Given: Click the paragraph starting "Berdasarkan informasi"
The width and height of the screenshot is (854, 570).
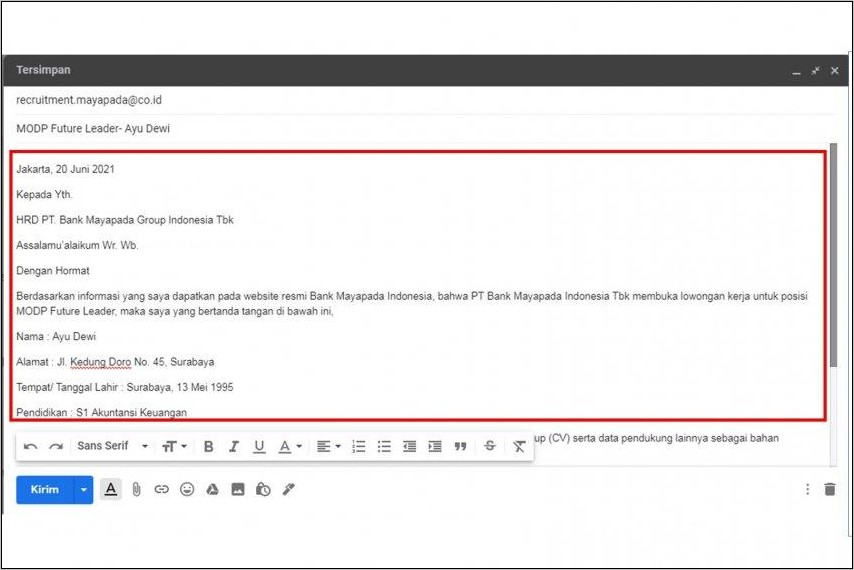Looking at the screenshot, I should 412,304.
